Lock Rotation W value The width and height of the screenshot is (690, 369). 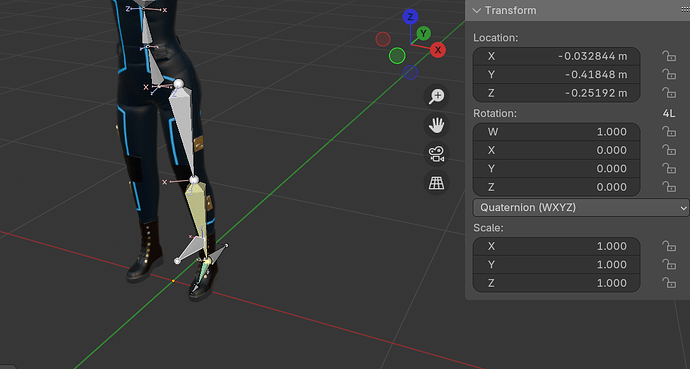pos(669,132)
